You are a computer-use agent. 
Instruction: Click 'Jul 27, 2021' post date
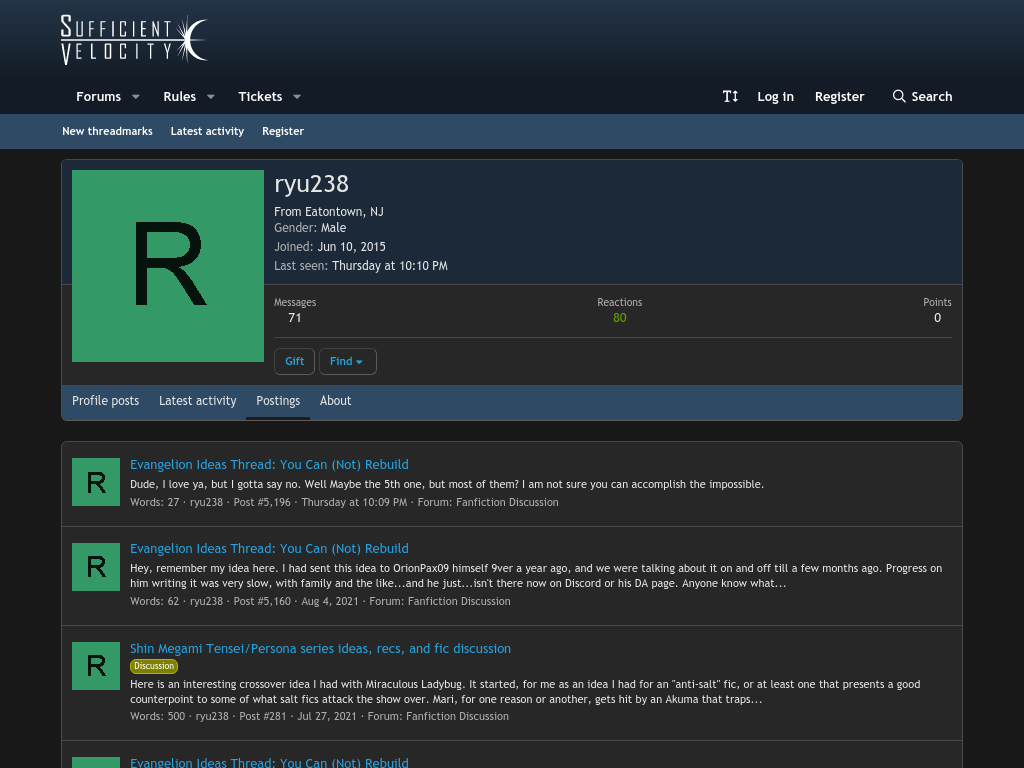coord(327,716)
